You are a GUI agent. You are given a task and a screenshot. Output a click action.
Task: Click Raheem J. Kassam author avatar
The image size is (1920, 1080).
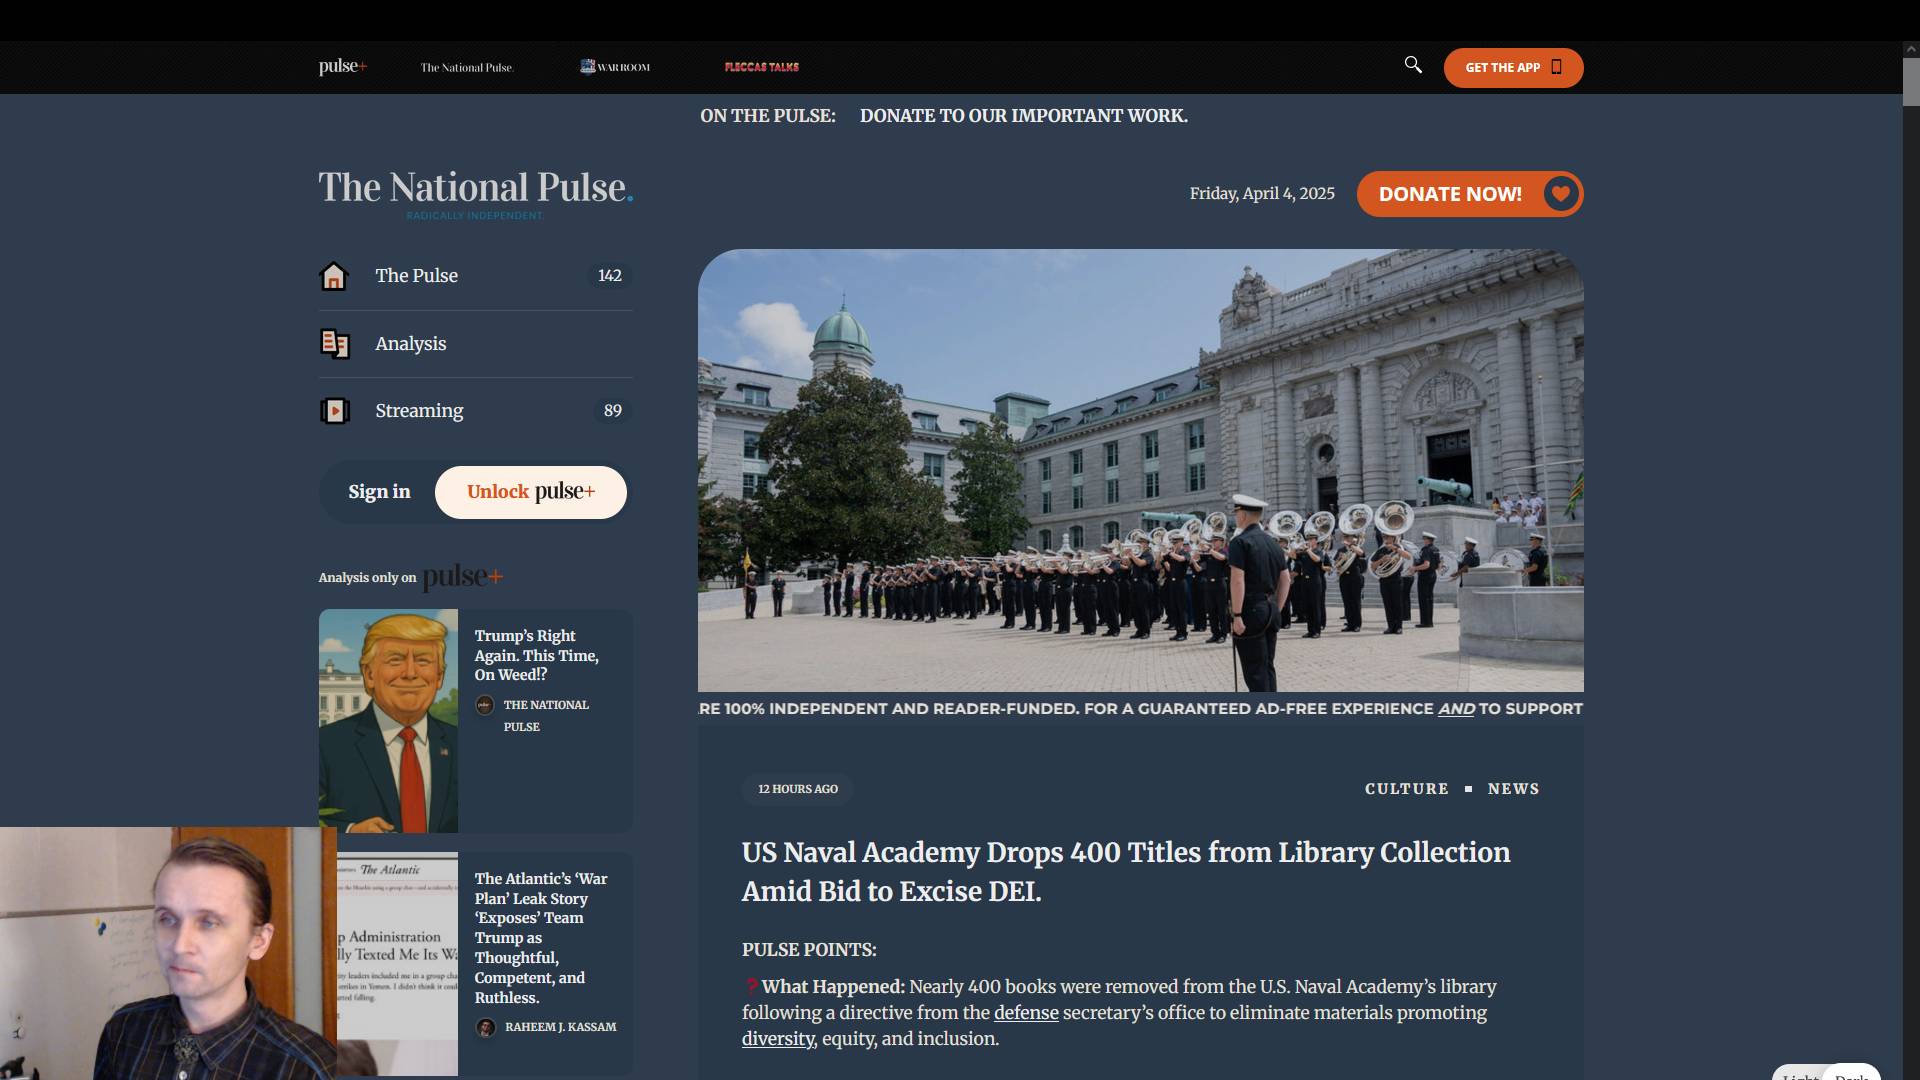(486, 1028)
